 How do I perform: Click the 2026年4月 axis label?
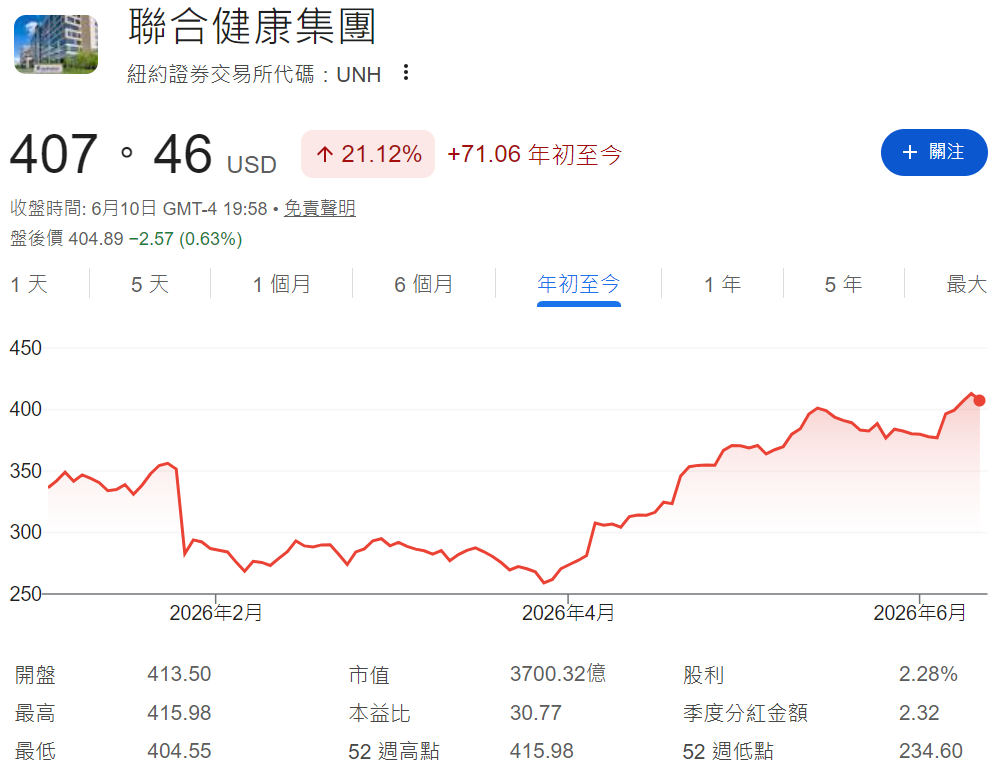click(x=568, y=612)
